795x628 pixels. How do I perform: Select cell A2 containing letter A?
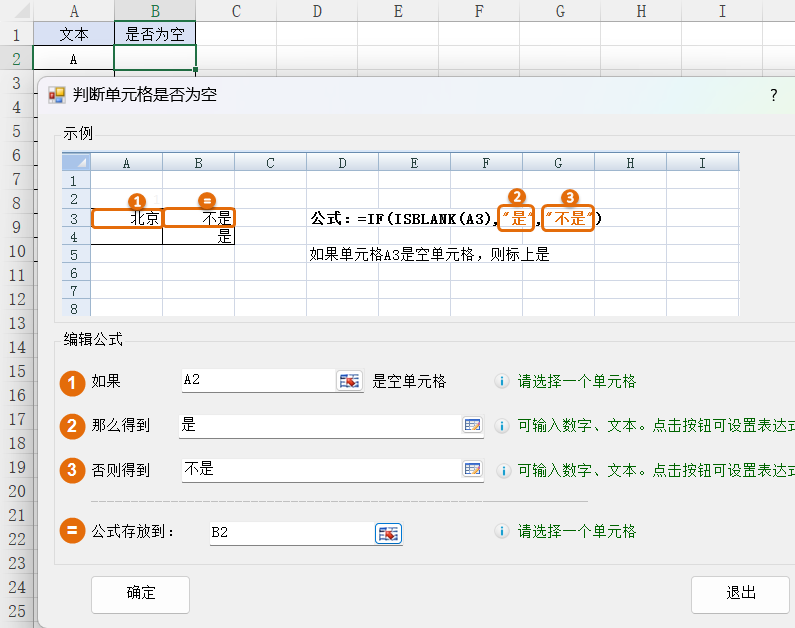pos(74,59)
